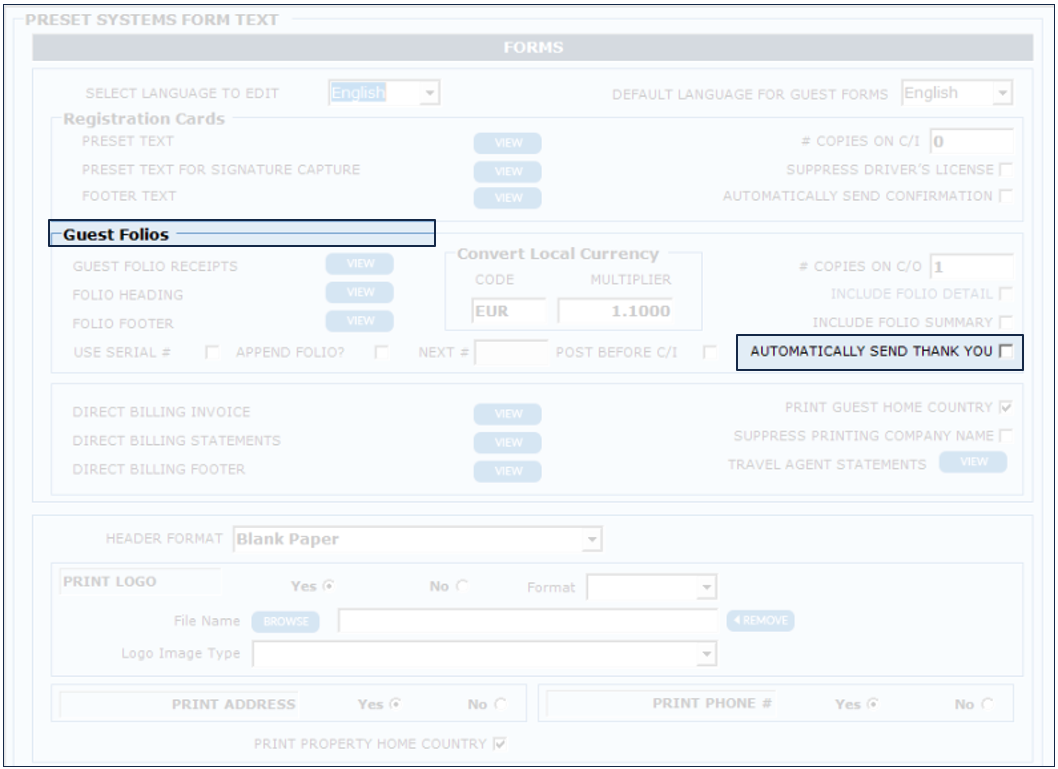
Task: Uncheck Print Guest Home Country checkbox
Action: click(x=1005, y=408)
